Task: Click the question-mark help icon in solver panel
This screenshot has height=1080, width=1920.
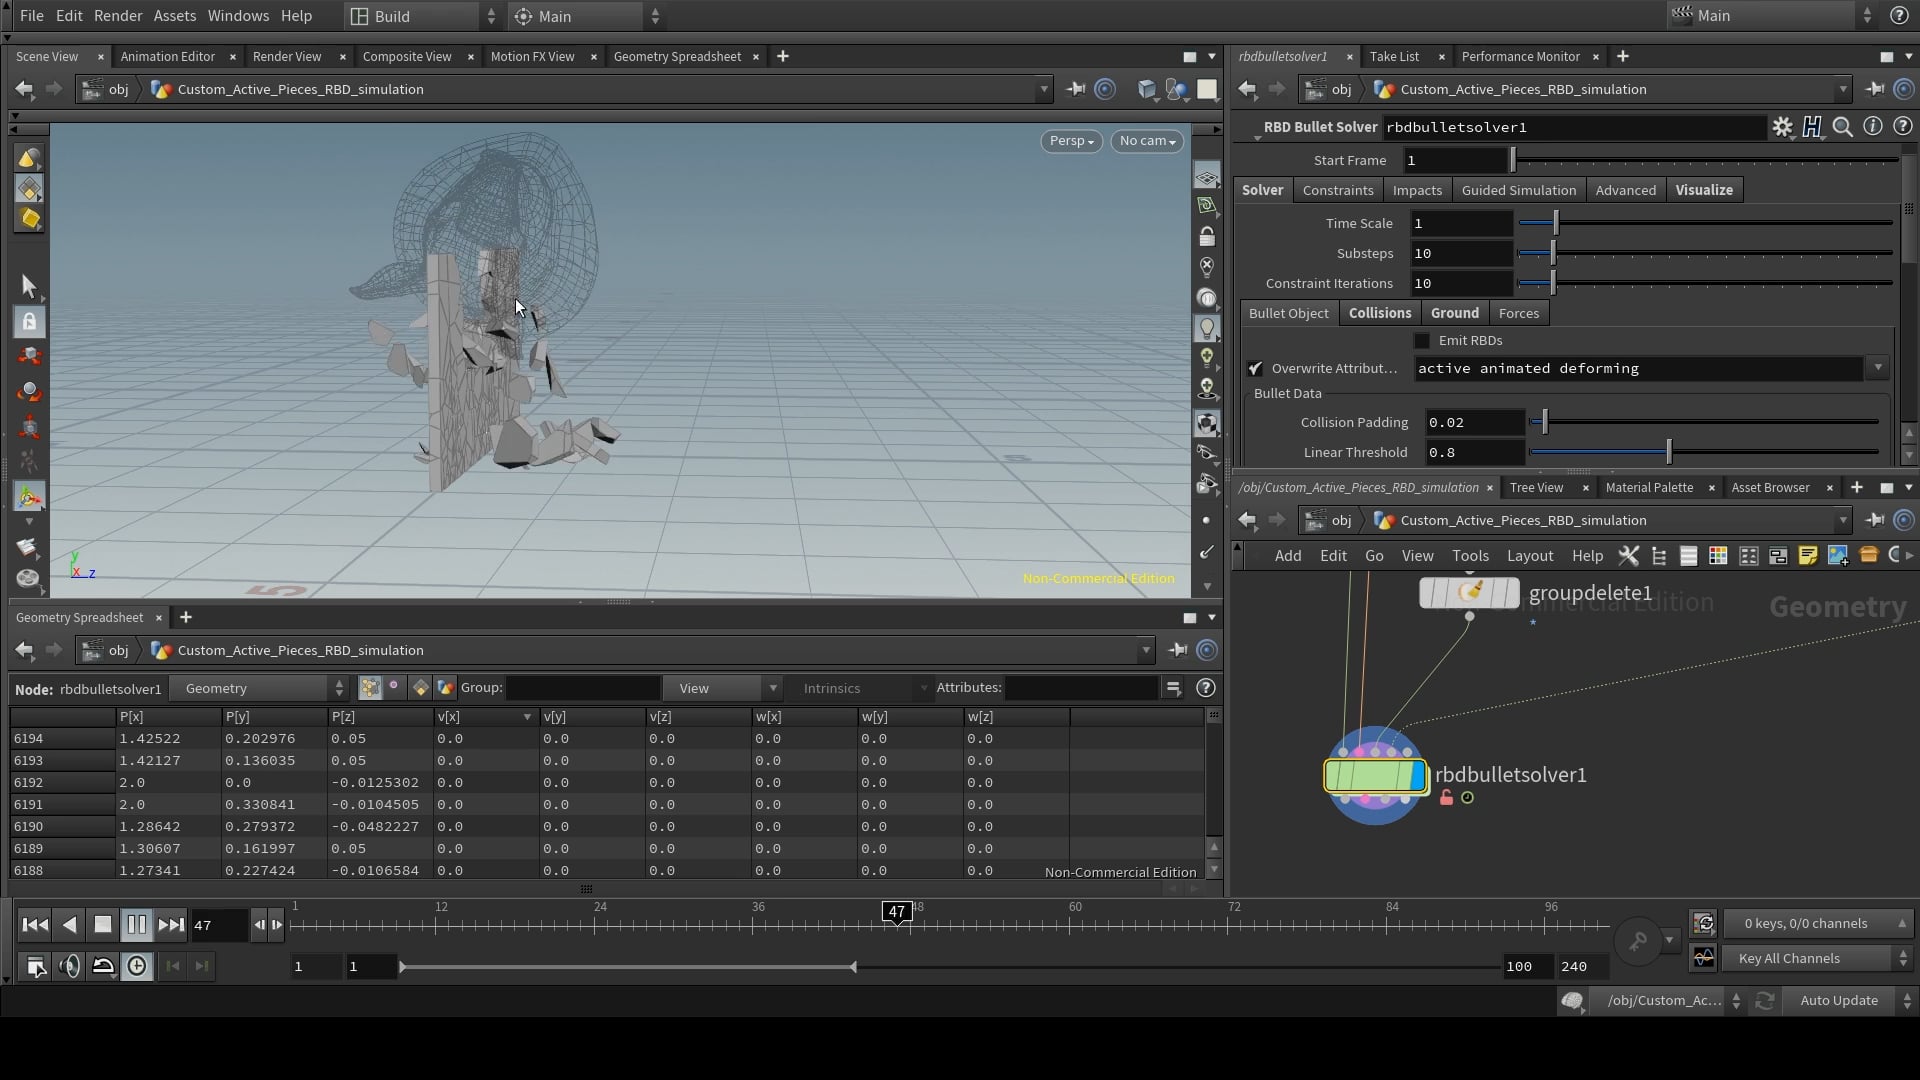Action: 1904,127
